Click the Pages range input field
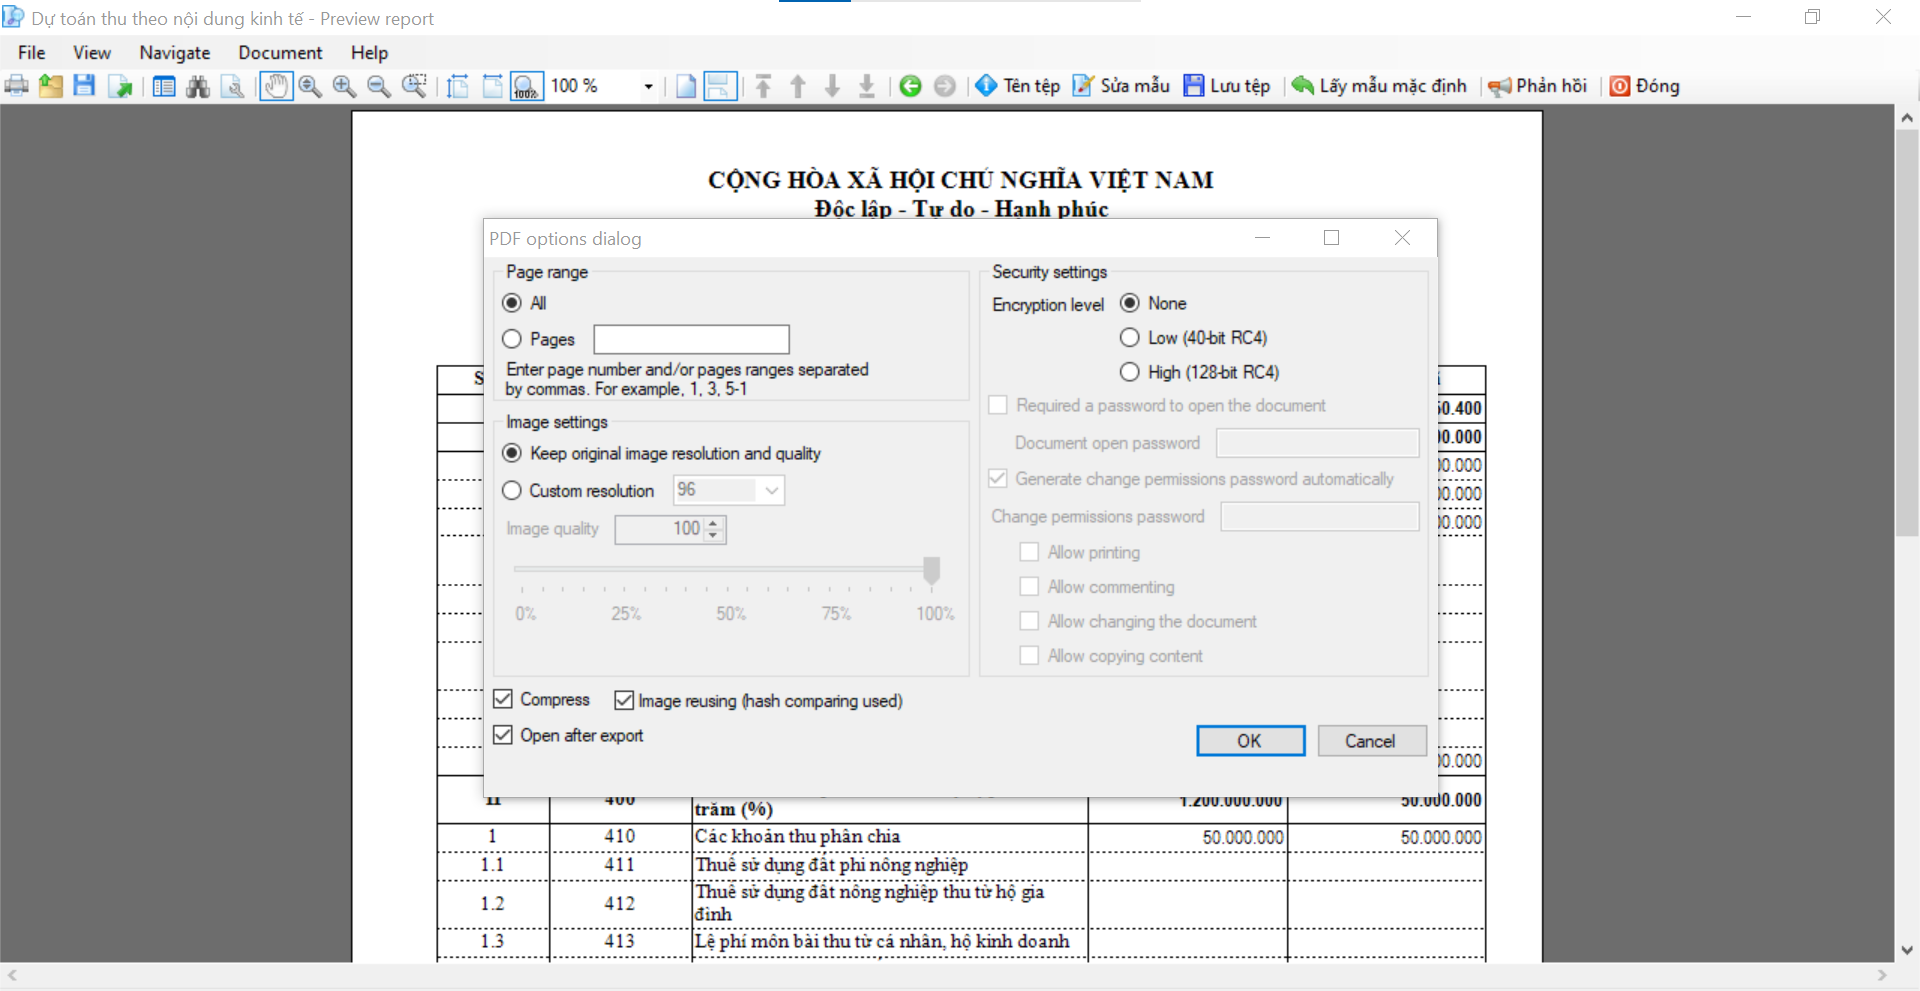Image resolution: width=1920 pixels, height=991 pixels. click(691, 339)
